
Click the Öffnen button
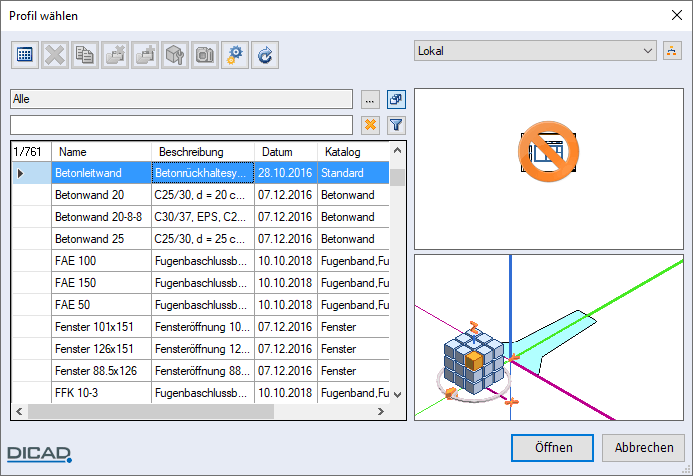[552, 448]
